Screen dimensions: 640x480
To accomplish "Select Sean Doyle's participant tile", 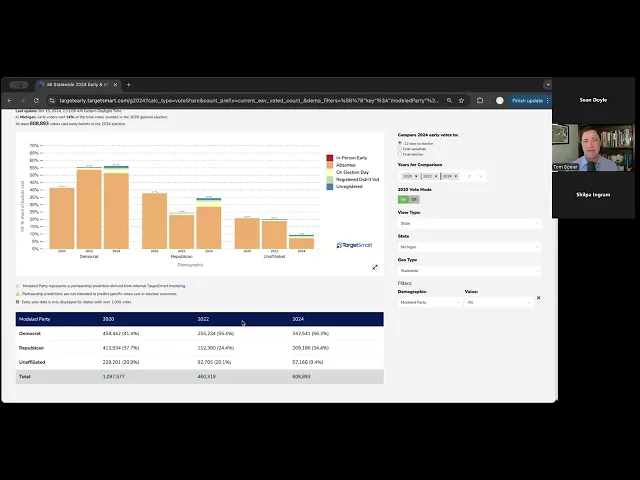I will tap(593, 100).
